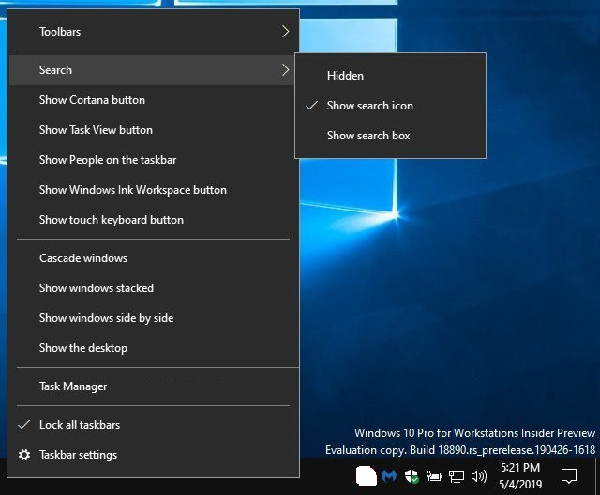Click the Taskbar settings gear icon

tap(24, 455)
